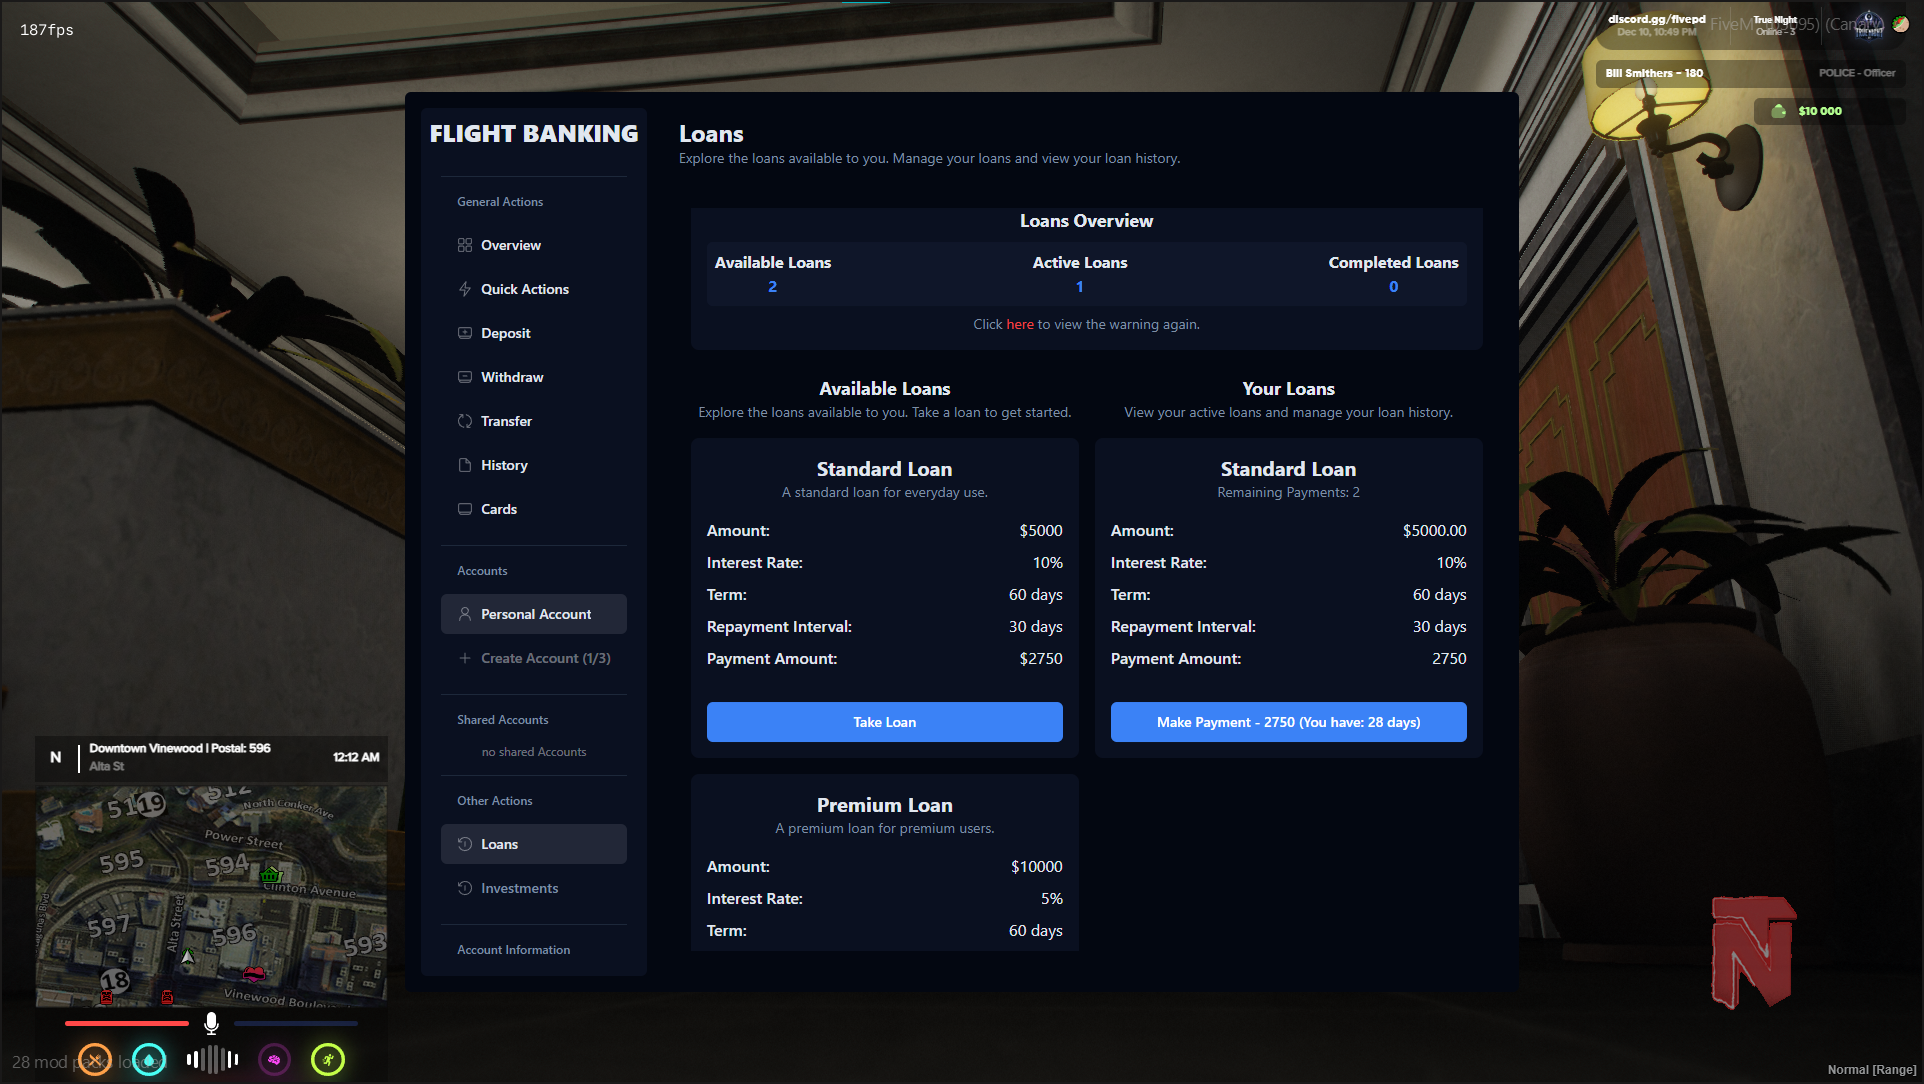The image size is (1924, 1084).
Task: Click the Active Loans count
Action: point(1079,287)
